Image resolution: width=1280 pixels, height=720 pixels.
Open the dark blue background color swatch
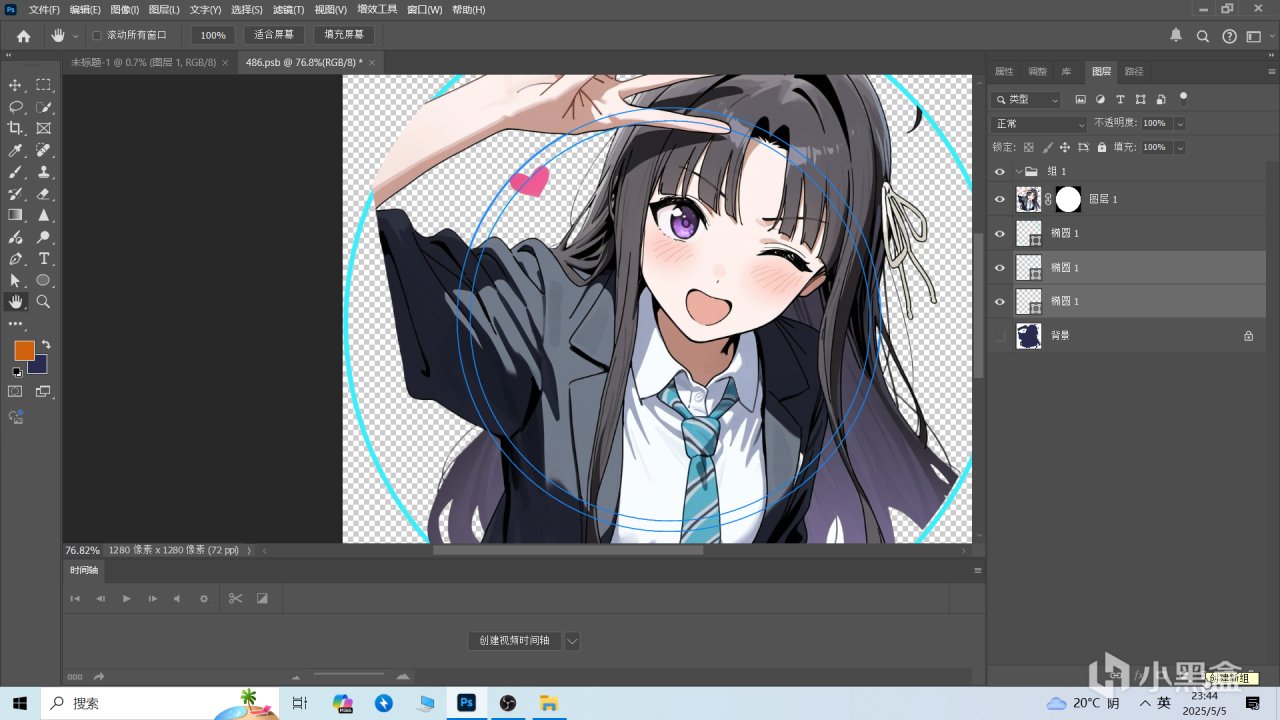pos(41,367)
